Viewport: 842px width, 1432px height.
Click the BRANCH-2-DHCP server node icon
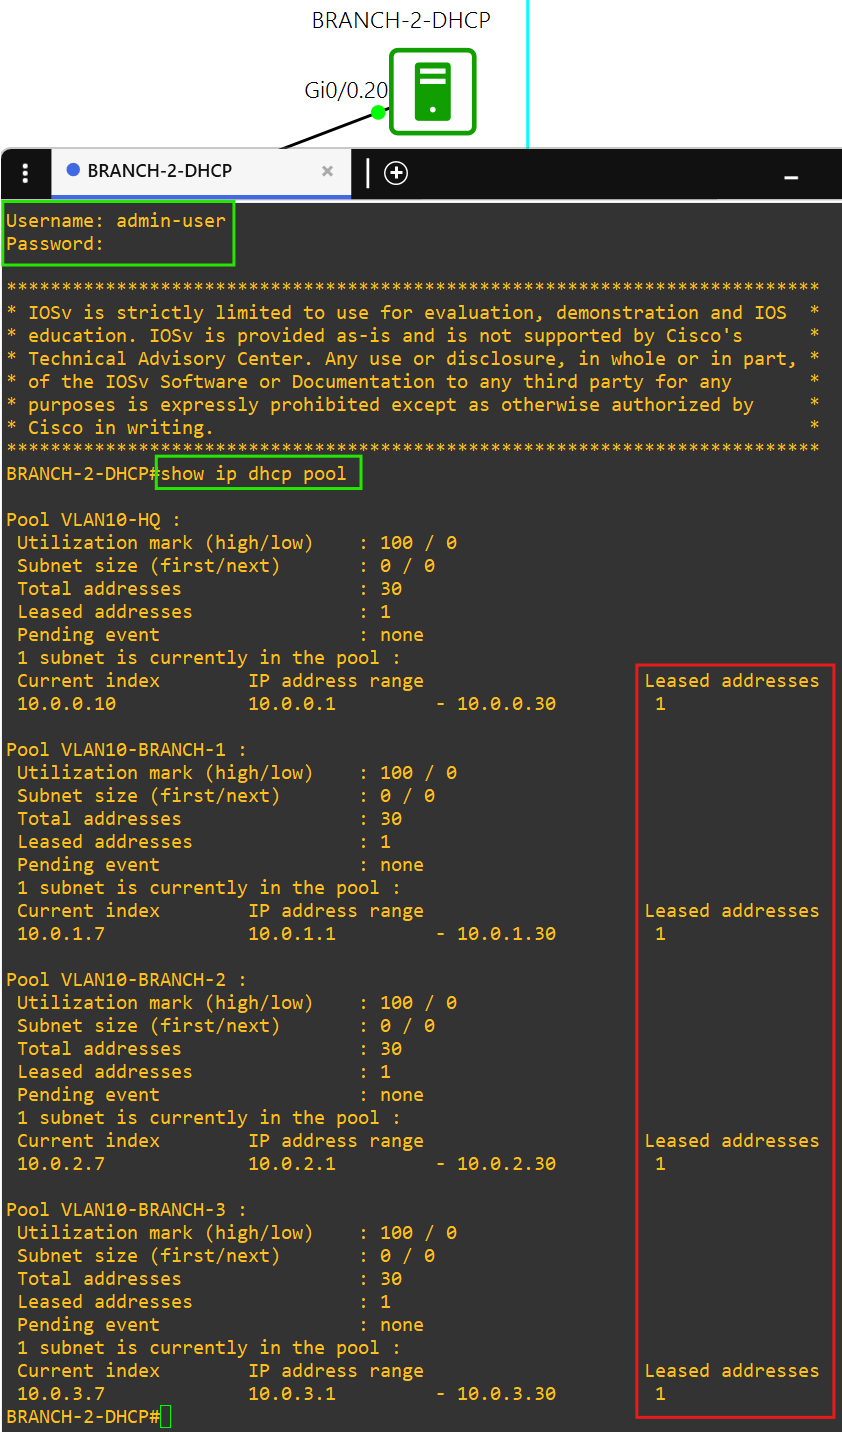coord(432,91)
